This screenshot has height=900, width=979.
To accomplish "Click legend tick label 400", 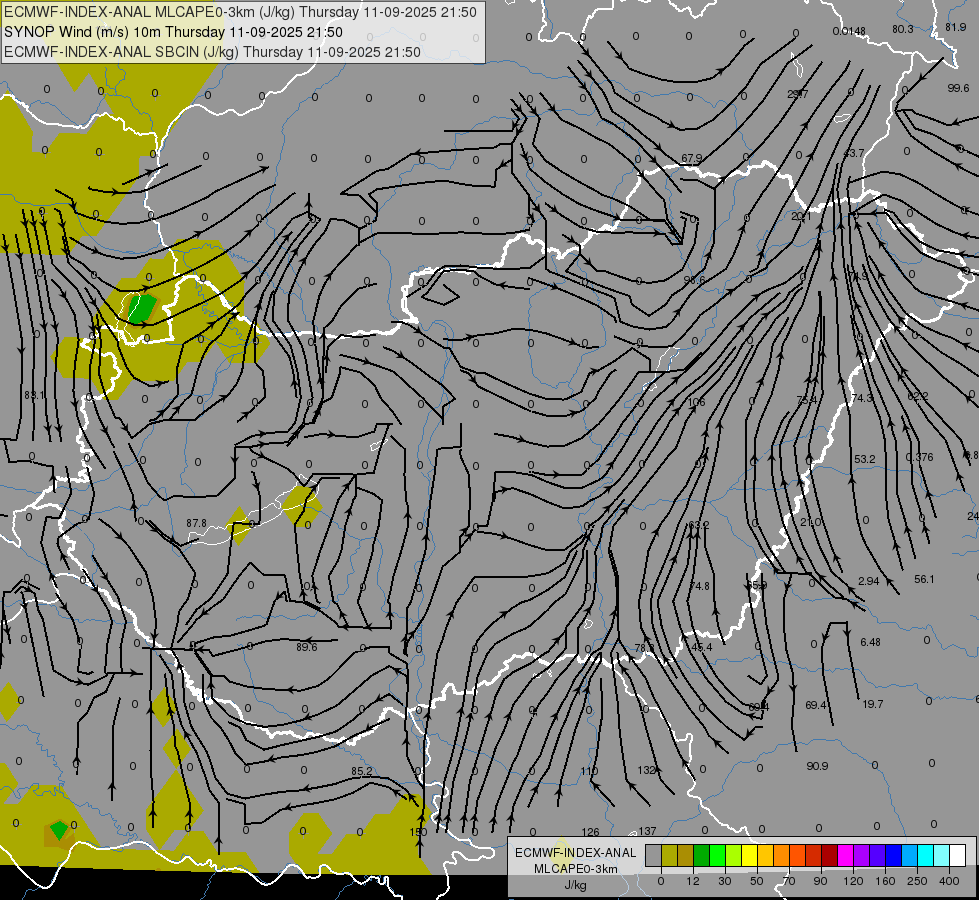I will coord(949,881).
